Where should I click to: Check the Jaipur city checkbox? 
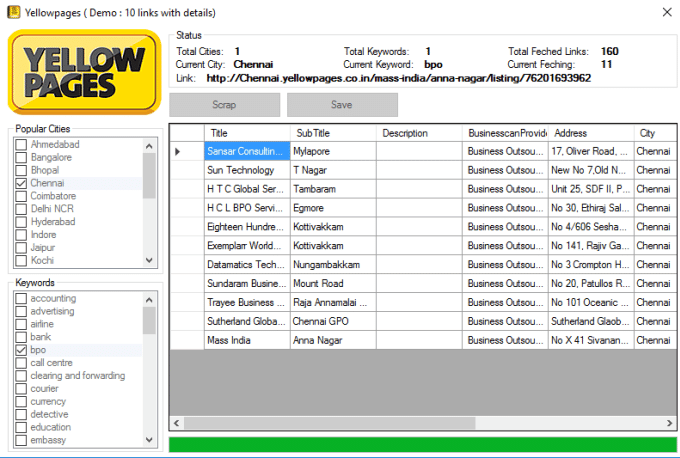pyautogui.click(x=21, y=248)
